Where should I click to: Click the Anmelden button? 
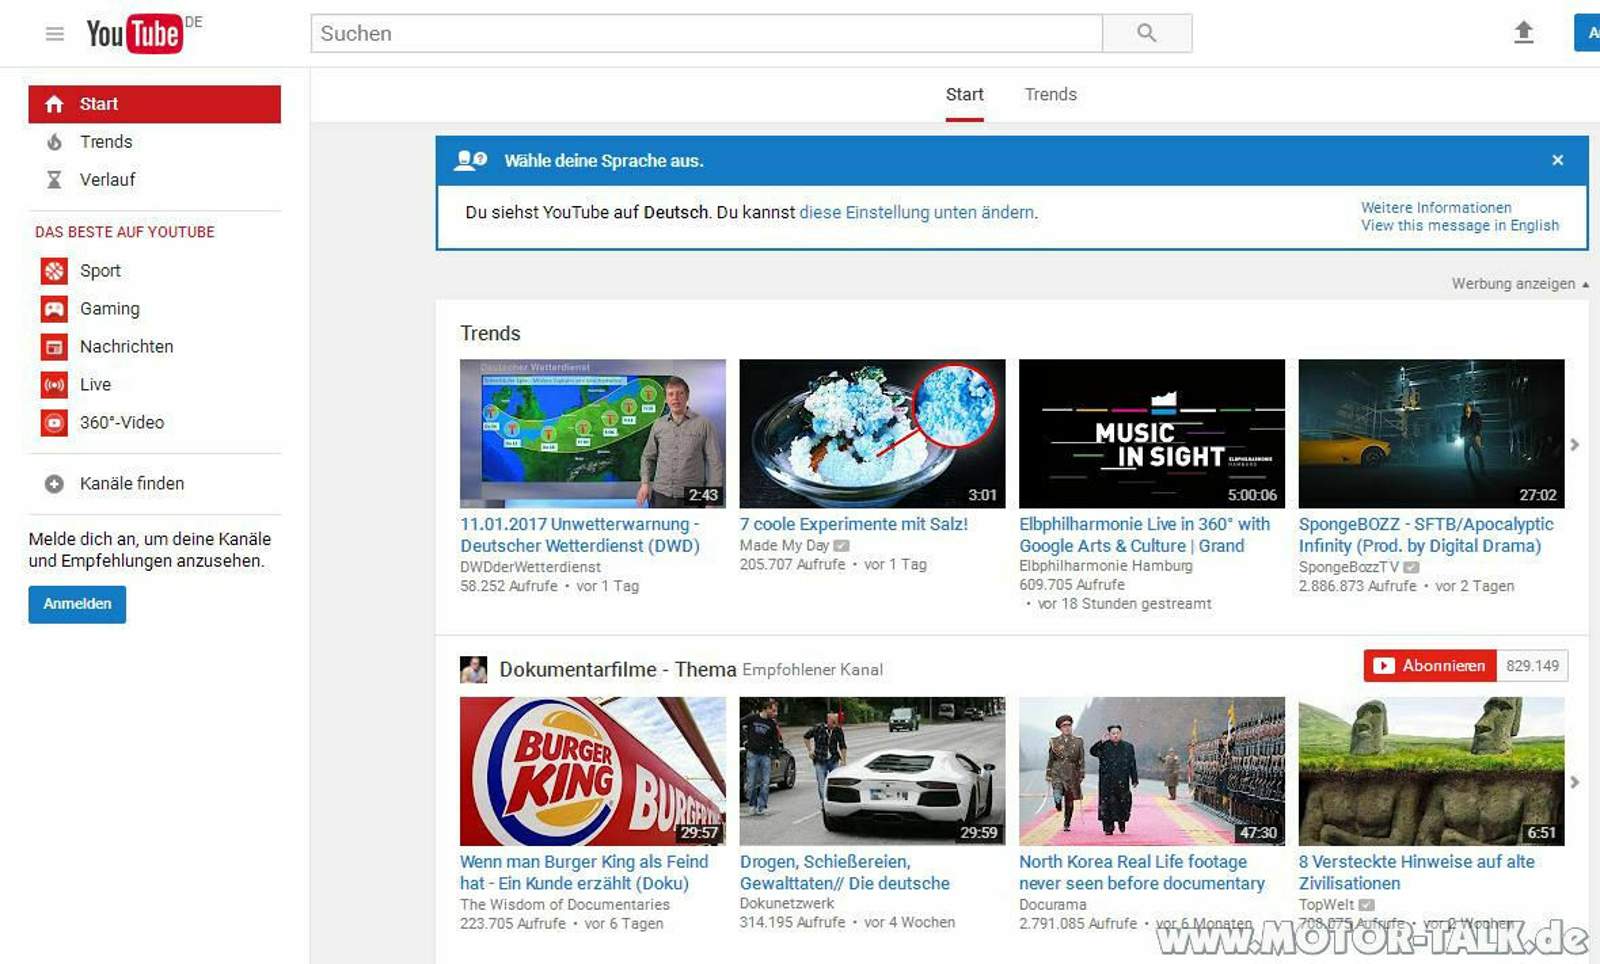[77, 604]
